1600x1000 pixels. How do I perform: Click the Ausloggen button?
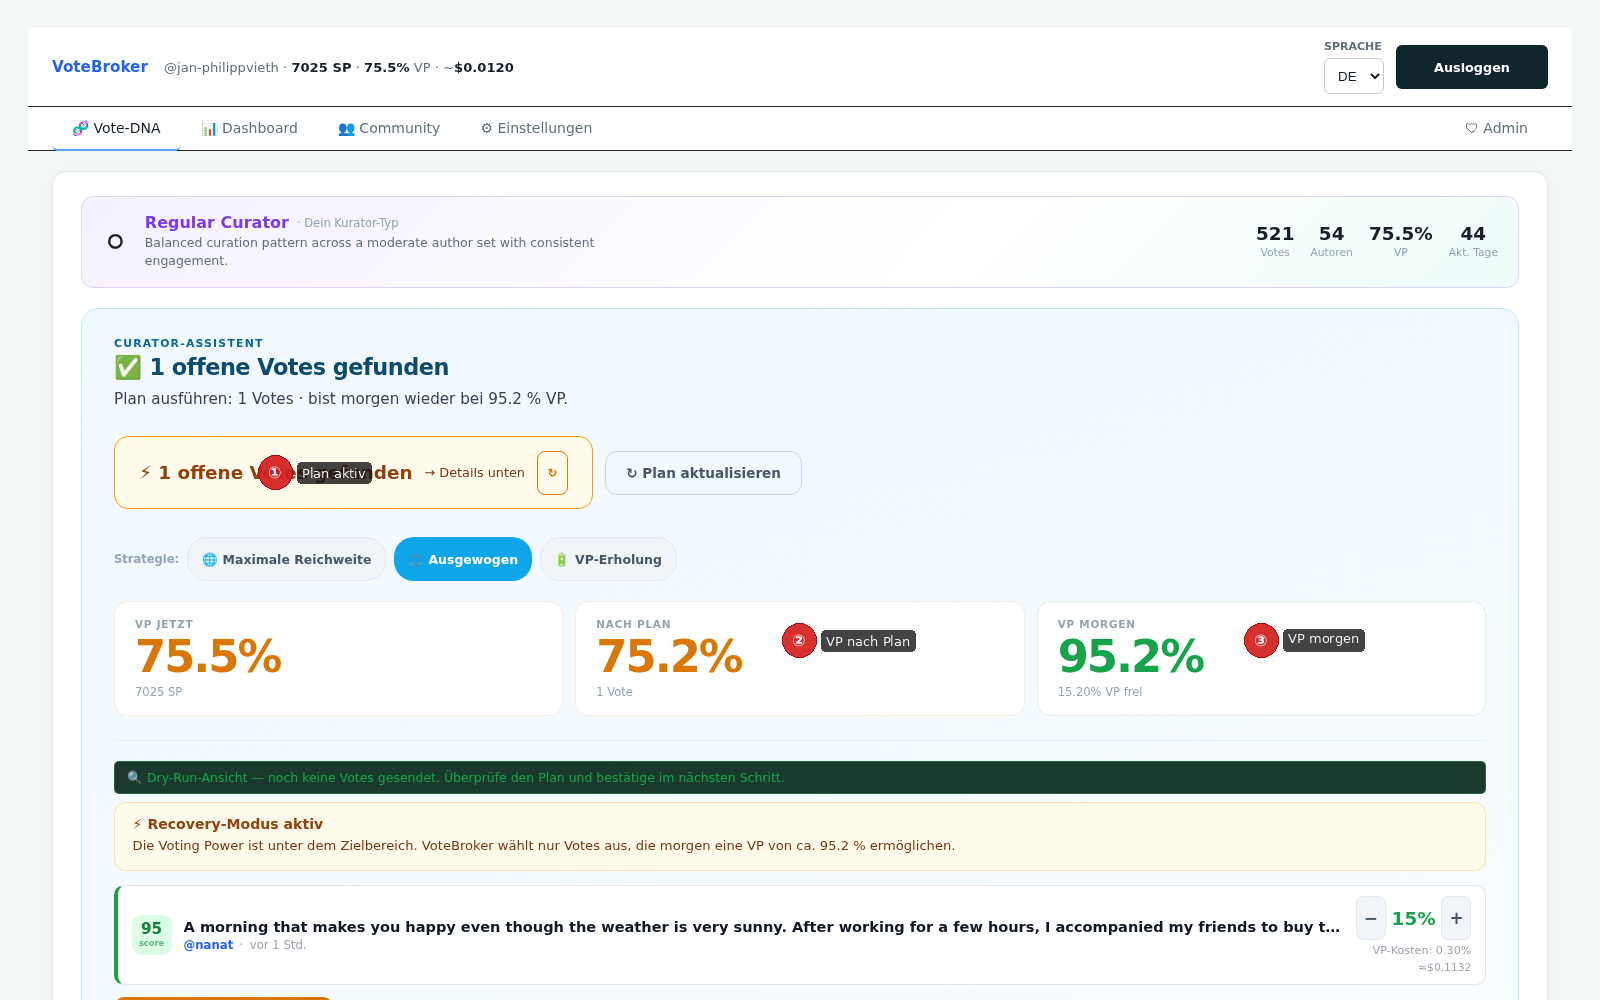pos(1471,67)
